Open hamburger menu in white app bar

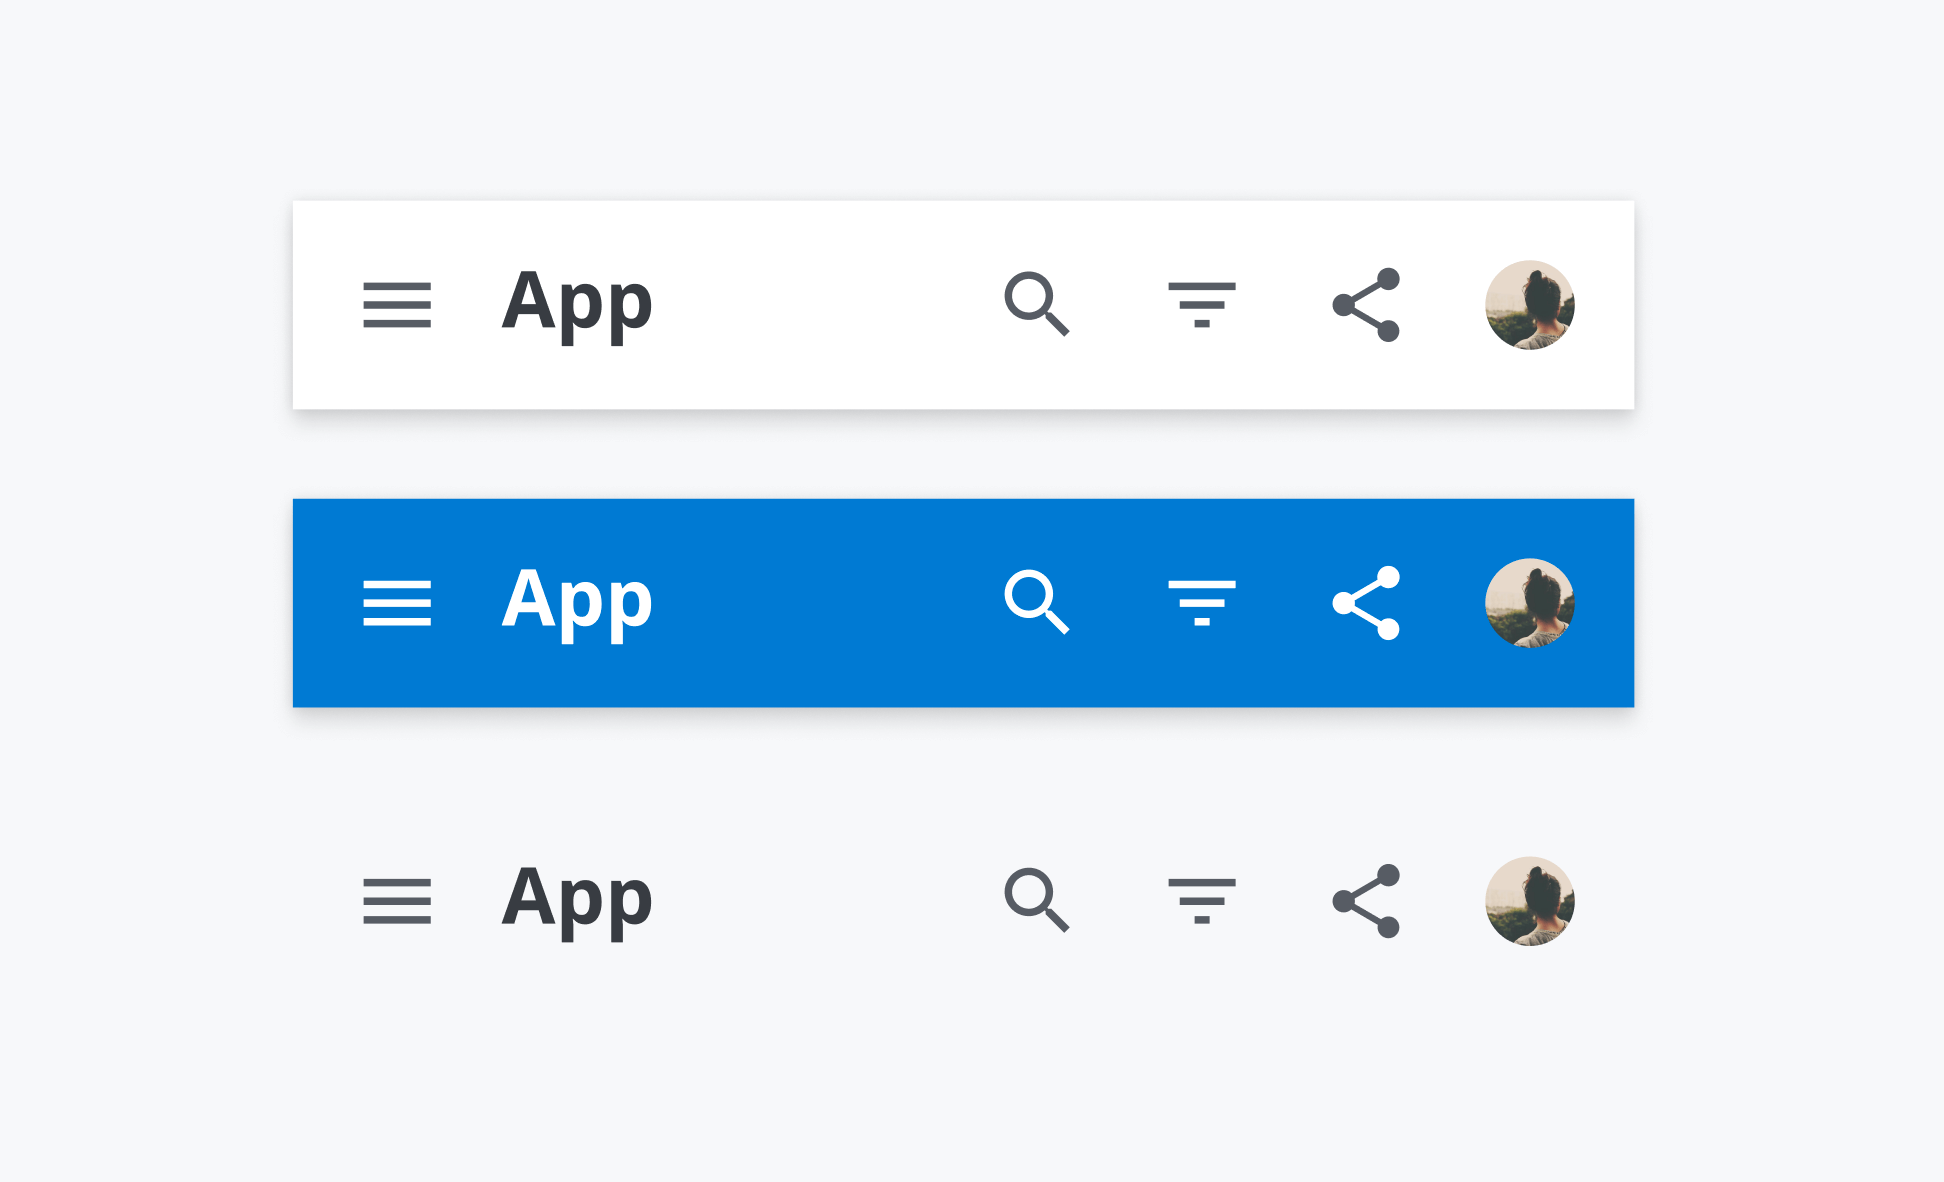[397, 305]
